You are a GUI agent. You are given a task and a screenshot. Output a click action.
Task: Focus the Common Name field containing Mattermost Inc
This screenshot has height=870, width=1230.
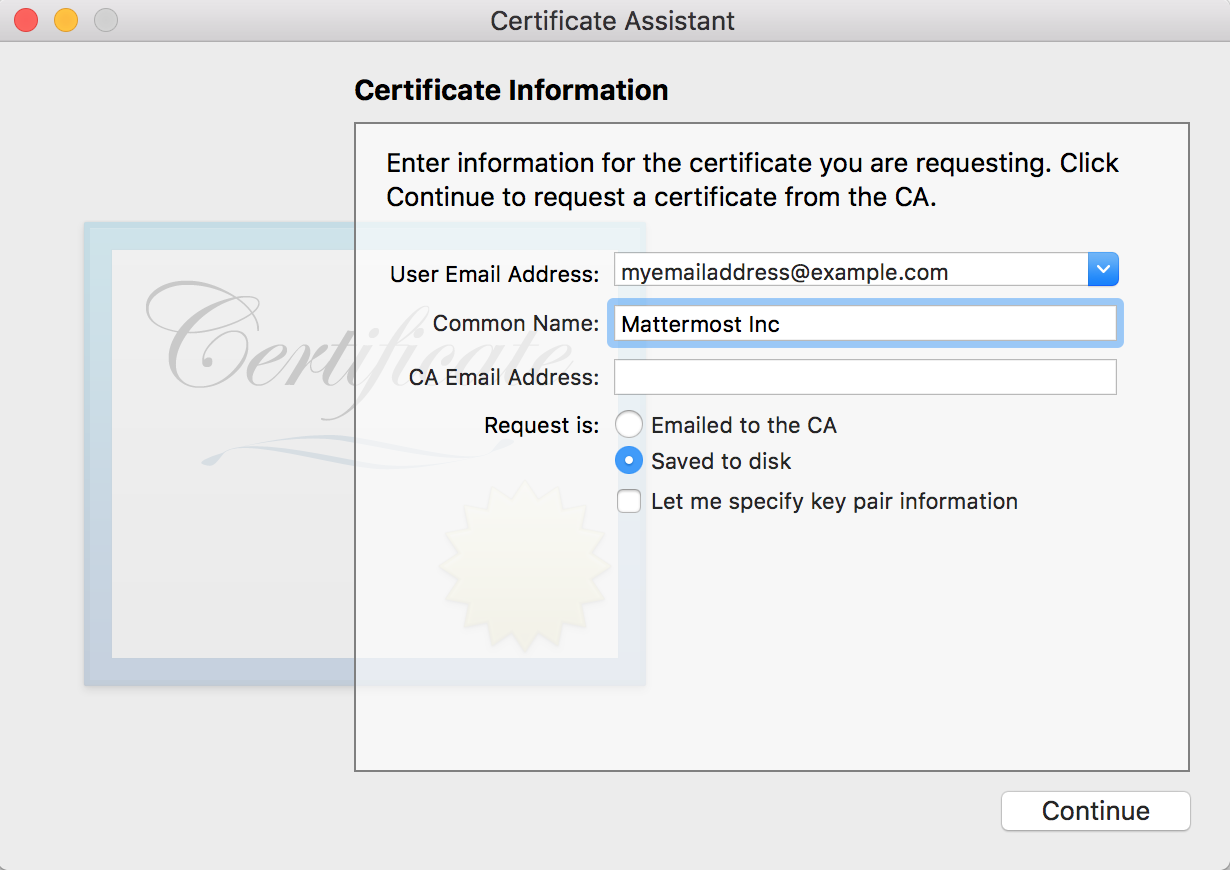click(x=864, y=324)
